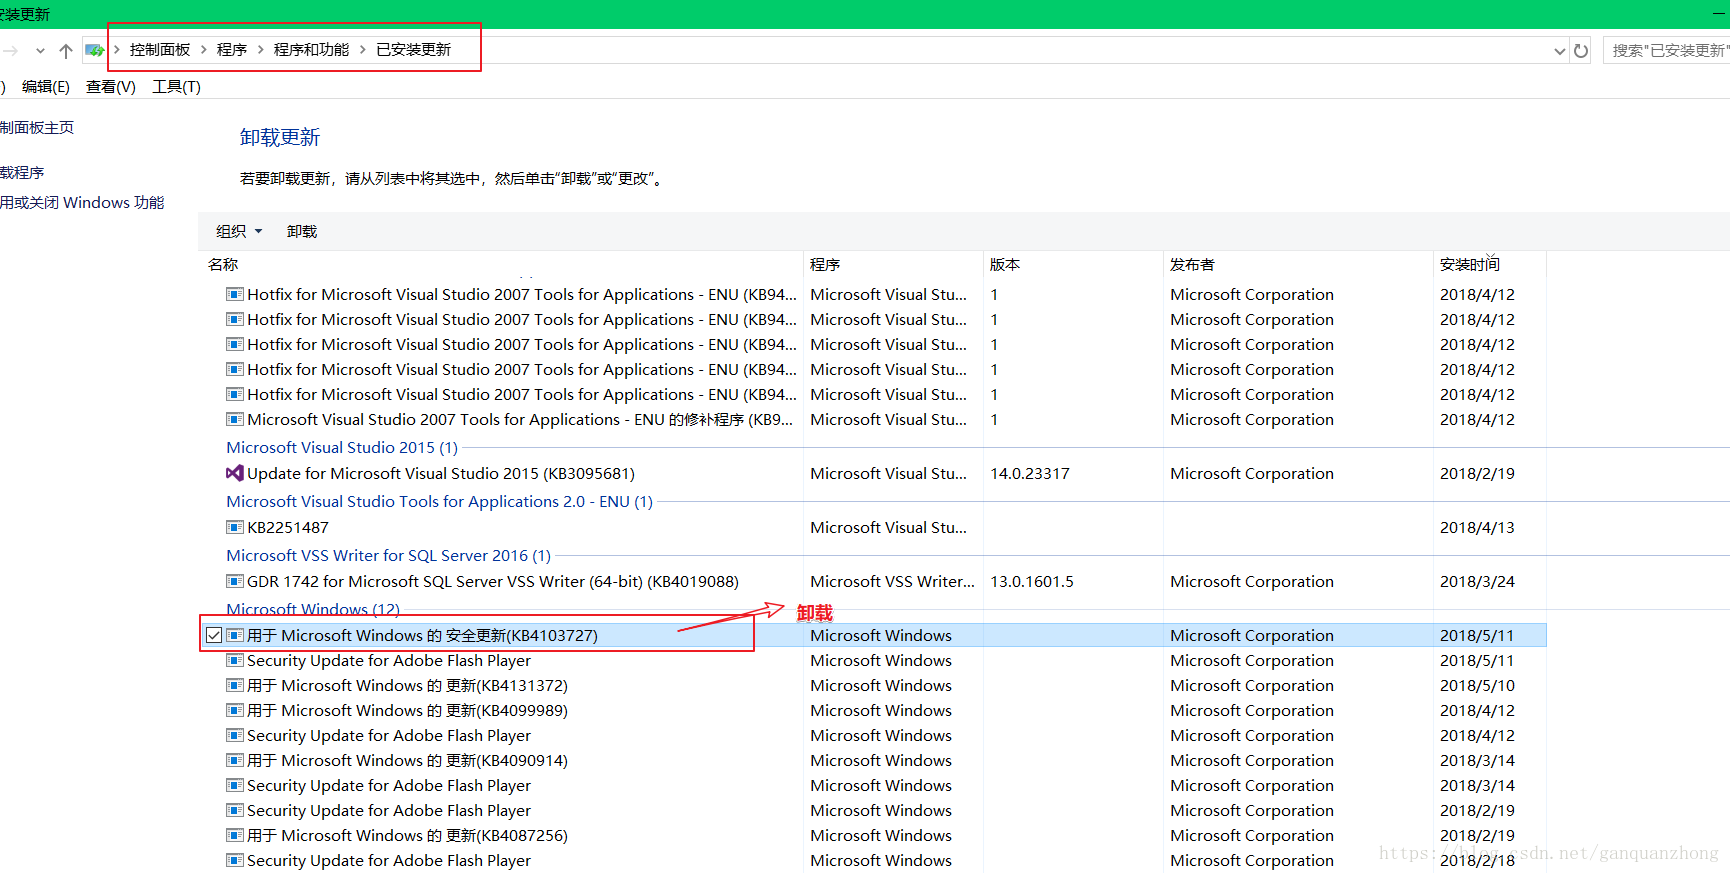Select 用于 Microsoft Windows 的 更新(KB4087256)

[407, 836]
